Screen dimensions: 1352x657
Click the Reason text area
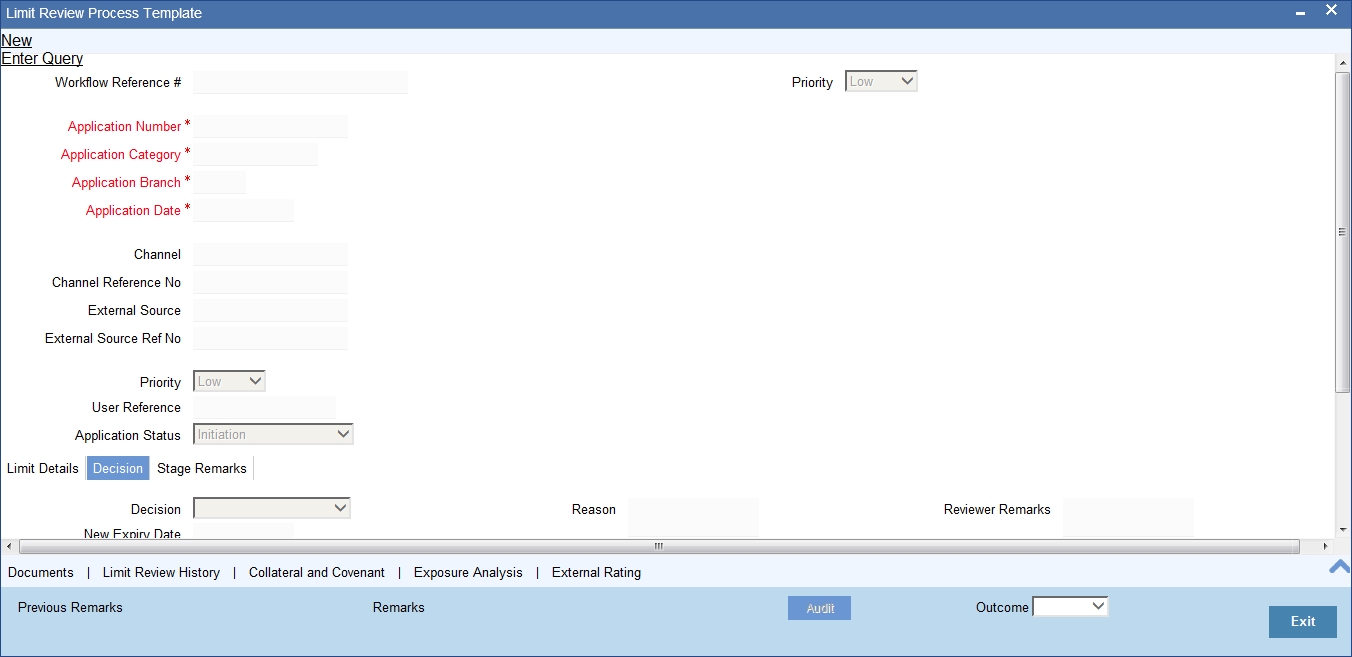(693, 517)
